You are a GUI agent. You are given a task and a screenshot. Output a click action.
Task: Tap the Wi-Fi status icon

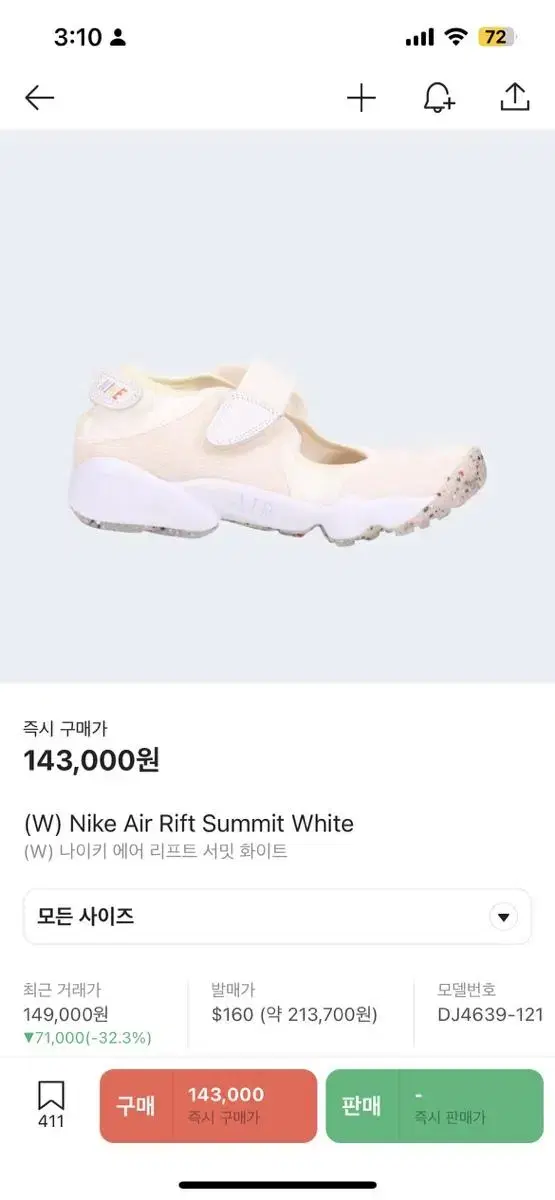pos(457,37)
